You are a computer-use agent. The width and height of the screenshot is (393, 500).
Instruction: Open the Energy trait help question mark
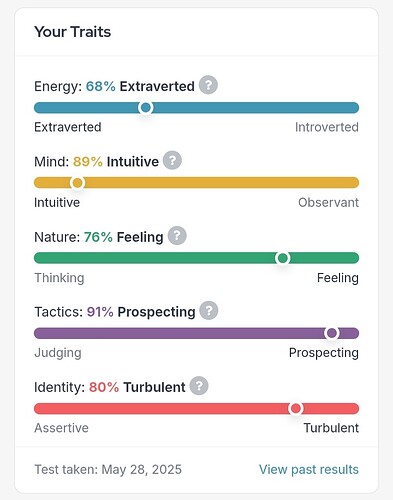click(x=208, y=85)
